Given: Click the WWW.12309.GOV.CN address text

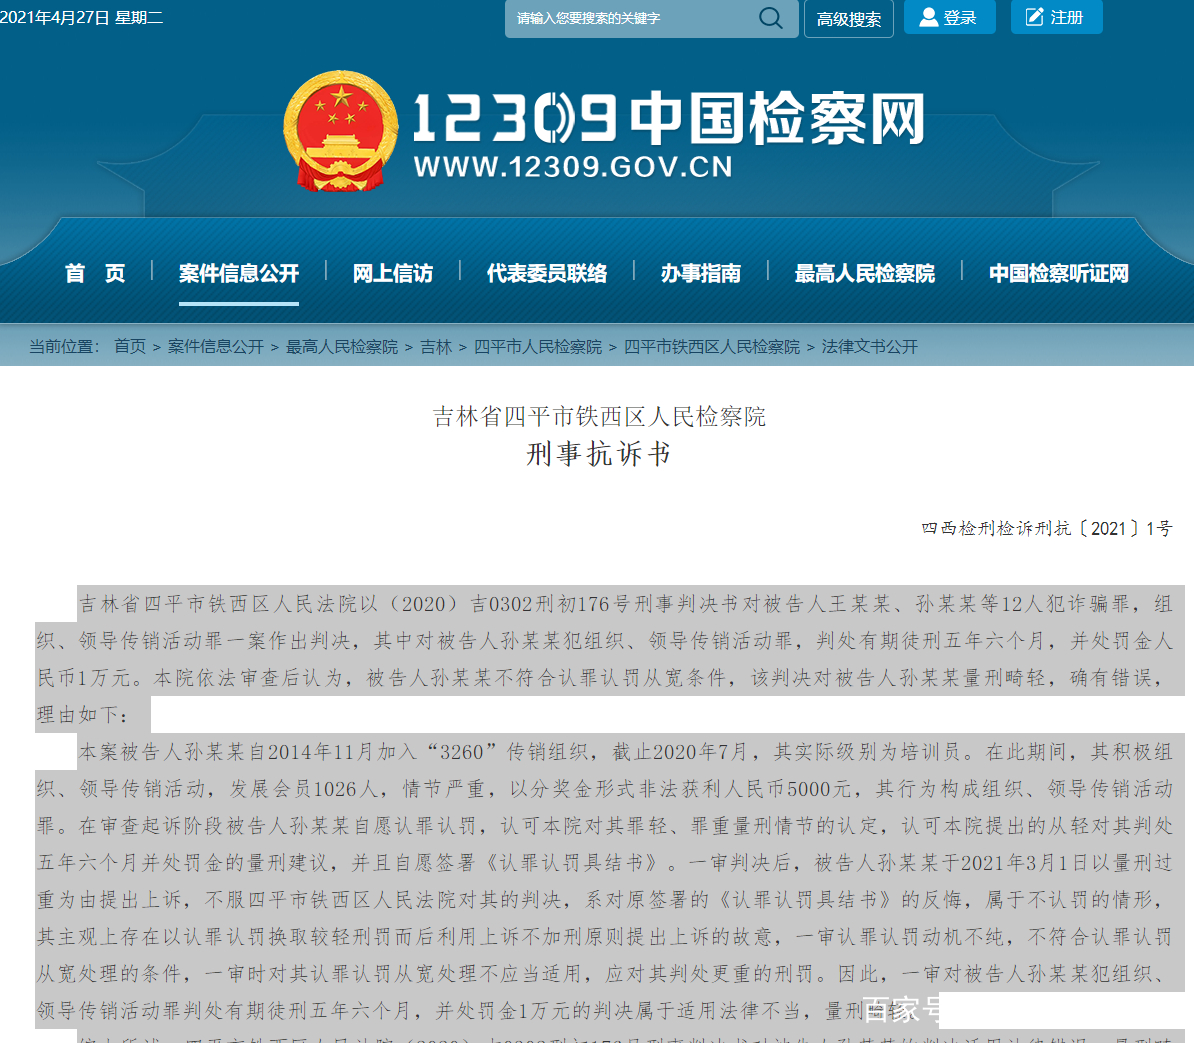Looking at the screenshot, I should coord(573,167).
